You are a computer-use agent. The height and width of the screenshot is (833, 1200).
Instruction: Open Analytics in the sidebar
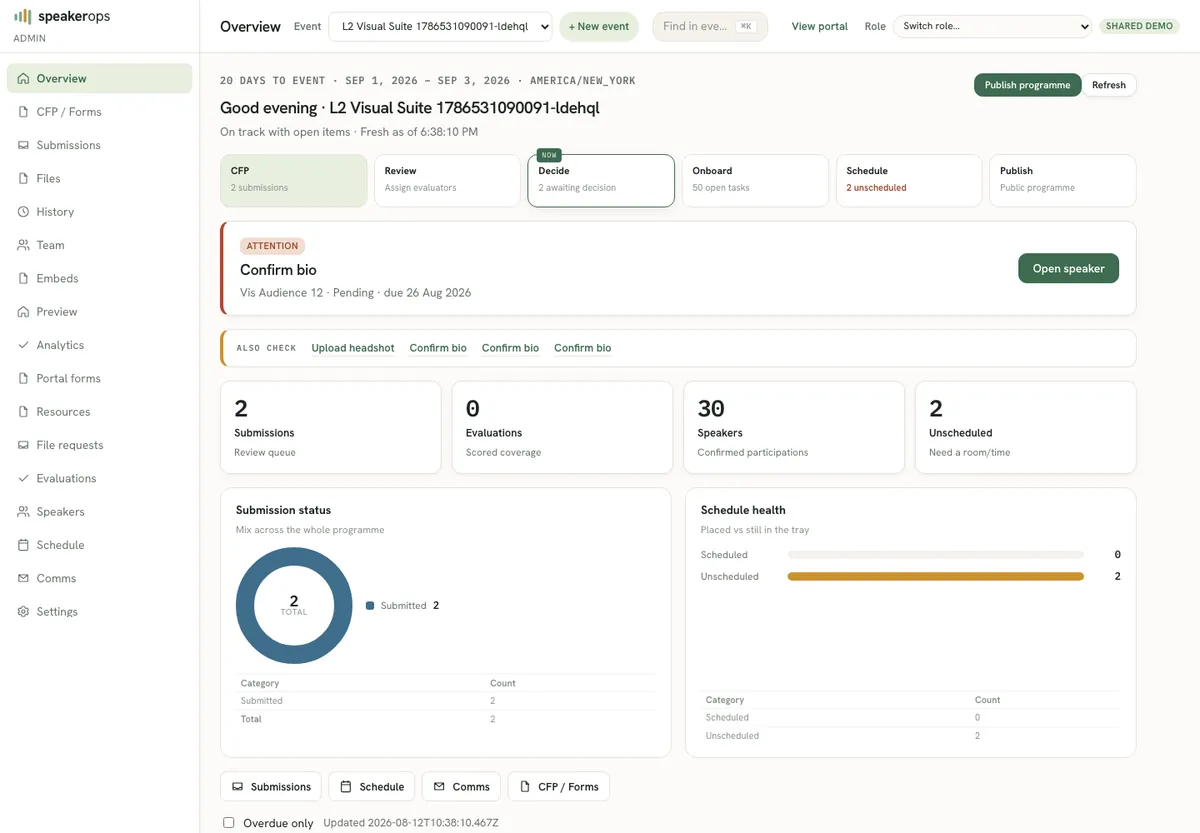click(99, 345)
